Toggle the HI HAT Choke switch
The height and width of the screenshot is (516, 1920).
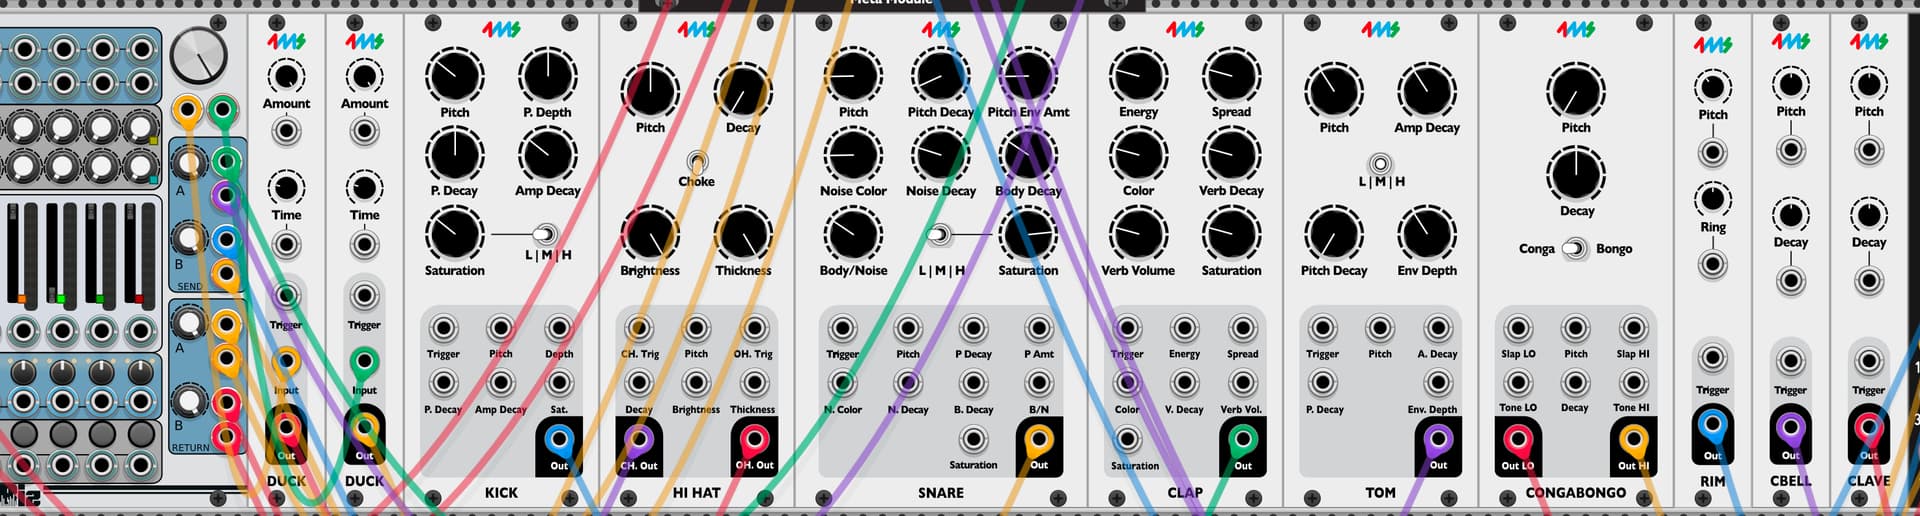click(697, 161)
